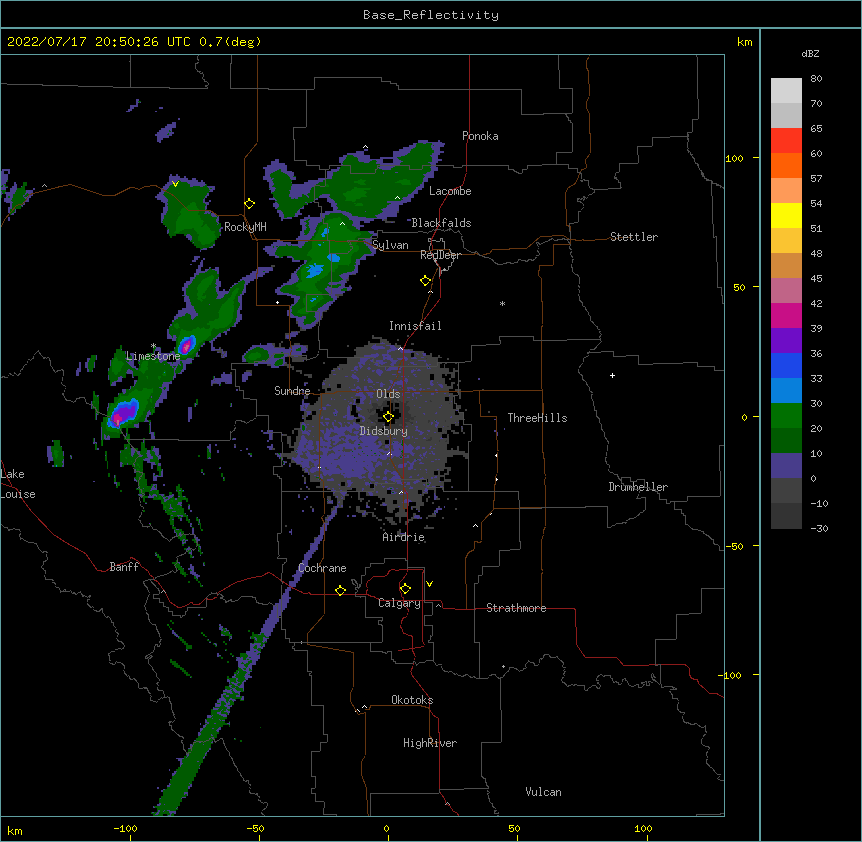Select the yellow diamond radar site between Olds and Didsbury
Image resolution: width=862 pixels, height=842 pixels.
click(x=388, y=417)
